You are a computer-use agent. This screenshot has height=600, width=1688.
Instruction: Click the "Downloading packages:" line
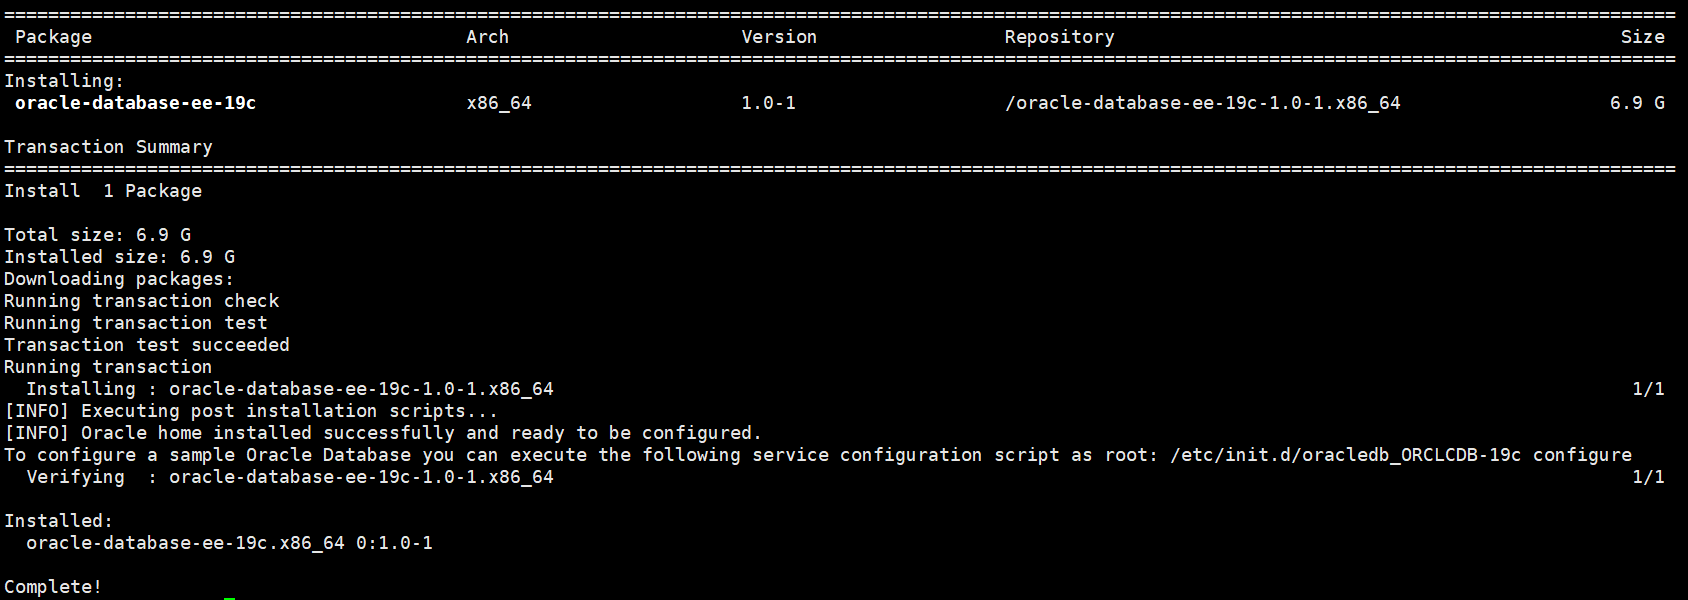click(x=118, y=279)
